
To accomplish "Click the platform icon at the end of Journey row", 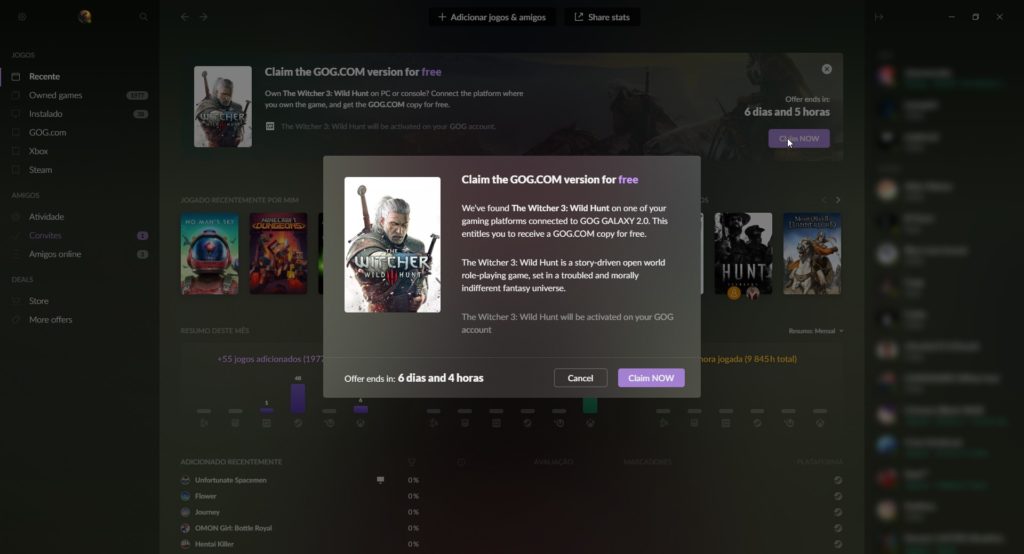I will (x=838, y=512).
